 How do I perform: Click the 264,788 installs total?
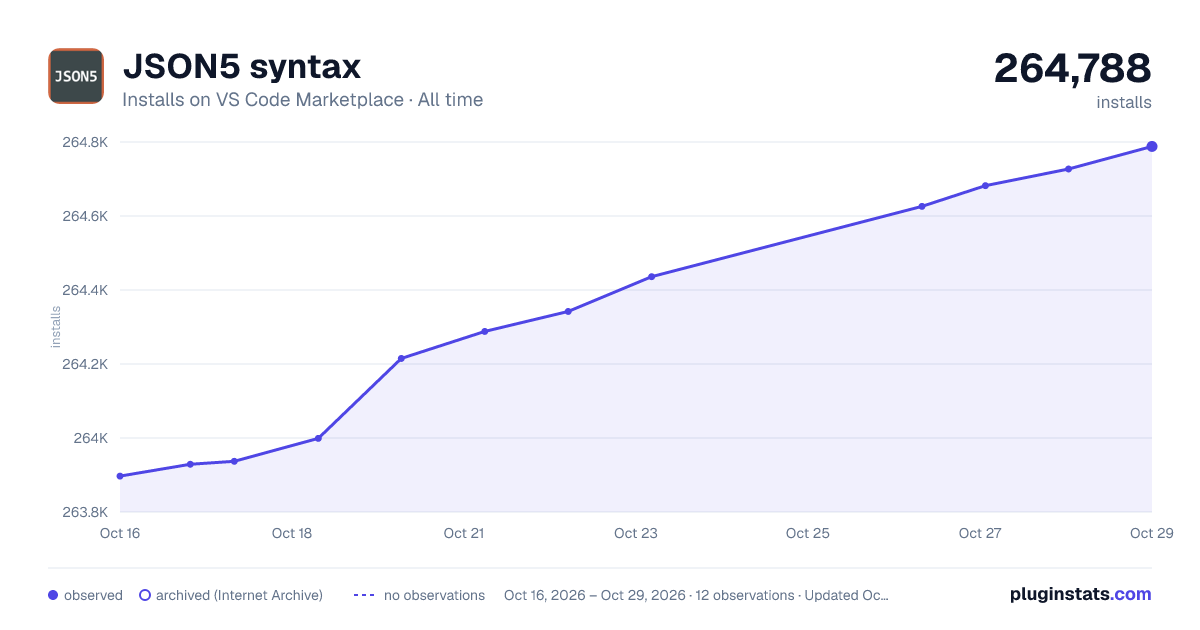pyautogui.click(x=1072, y=68)
